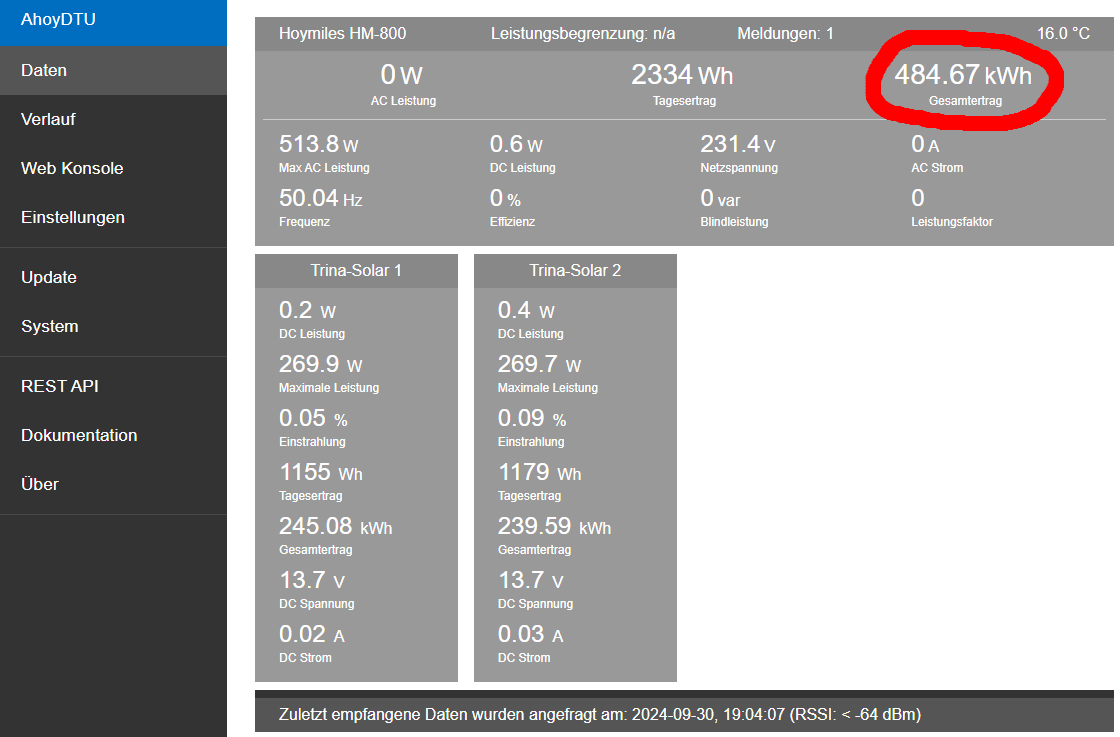Click the Meldungen: 1 alert indicator
1120x737 pixels.
click(785, 34)
